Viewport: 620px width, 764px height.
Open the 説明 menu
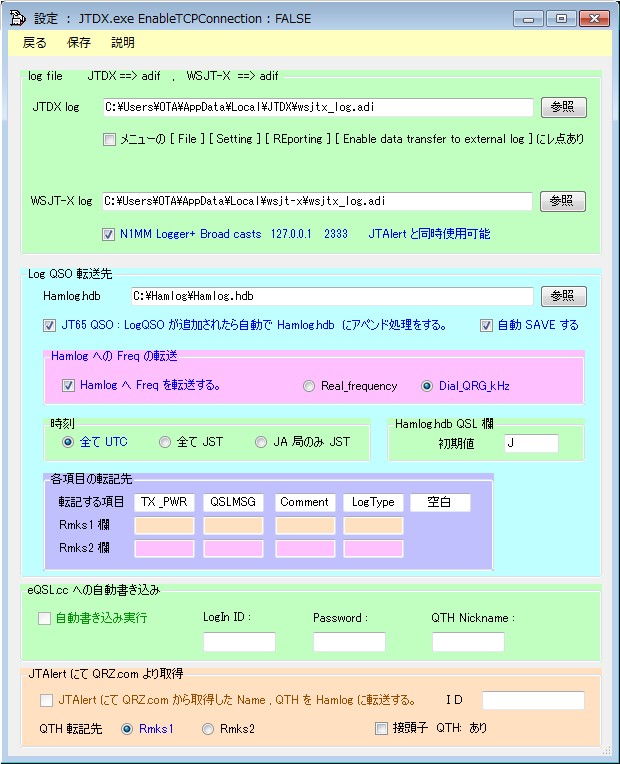(123, 43)
